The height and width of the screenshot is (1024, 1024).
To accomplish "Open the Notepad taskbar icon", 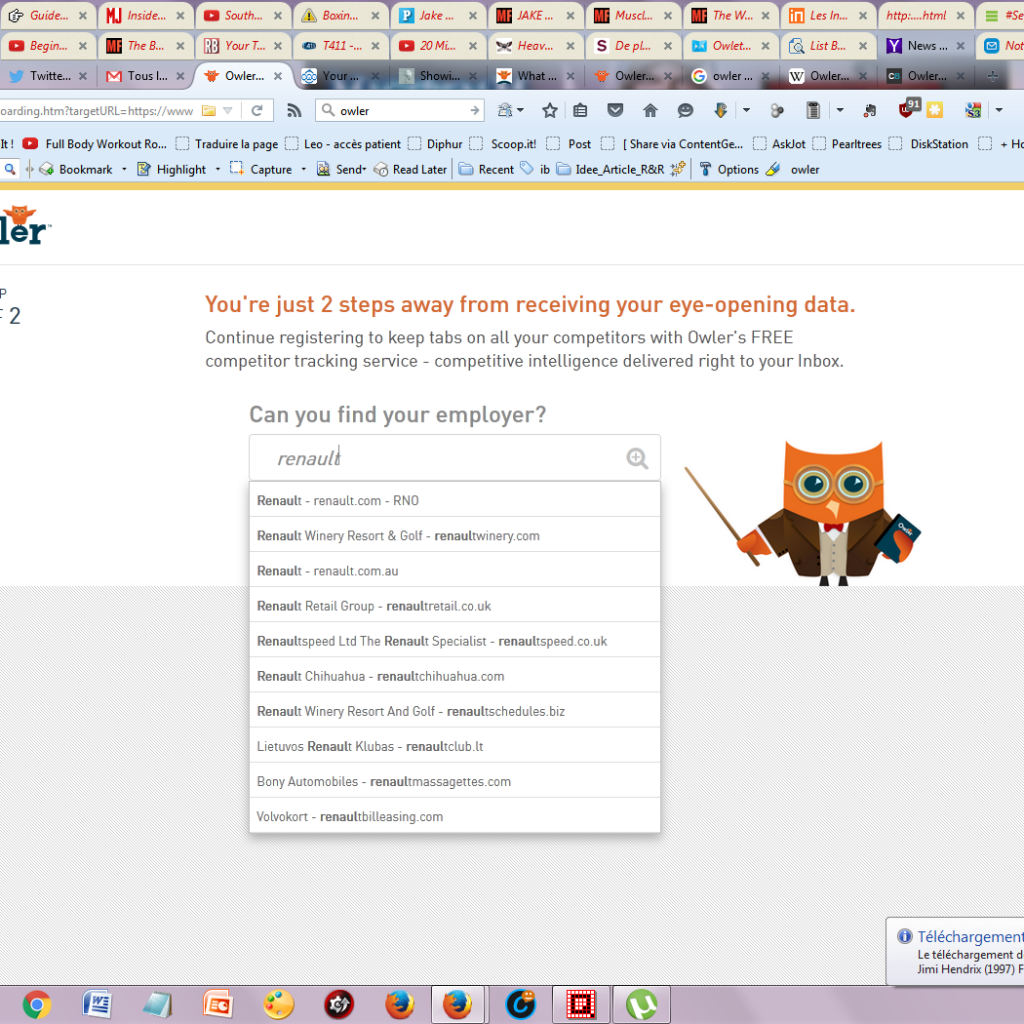I will point(157,1004).
